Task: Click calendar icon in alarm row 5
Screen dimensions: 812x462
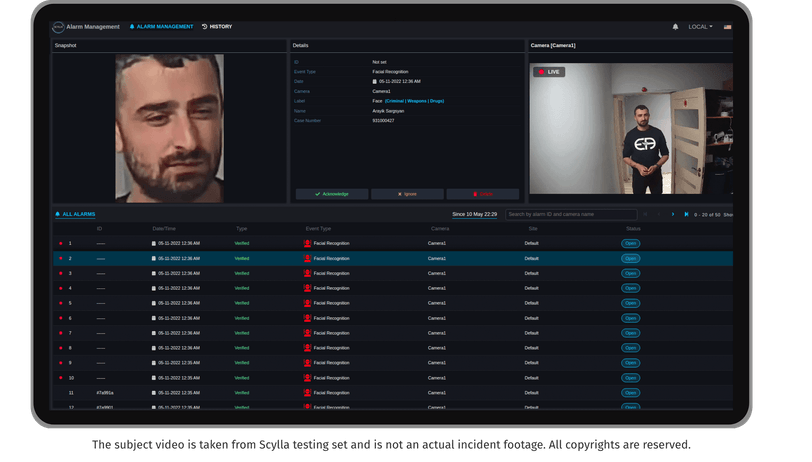Action: (x=154, y=303)
